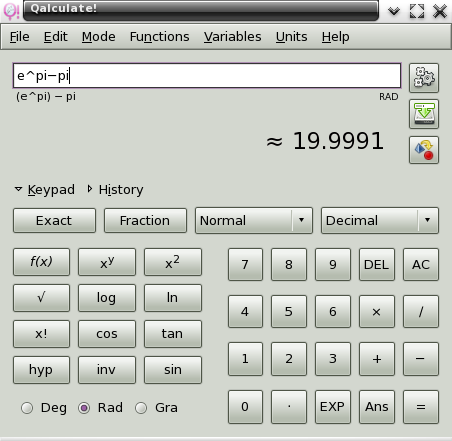Toggle the Exact button
452x441 pixels.
(x=54, y=220)
